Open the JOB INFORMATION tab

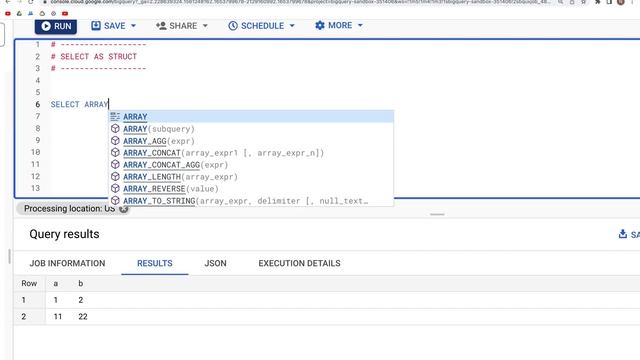[x=67, y=263]
